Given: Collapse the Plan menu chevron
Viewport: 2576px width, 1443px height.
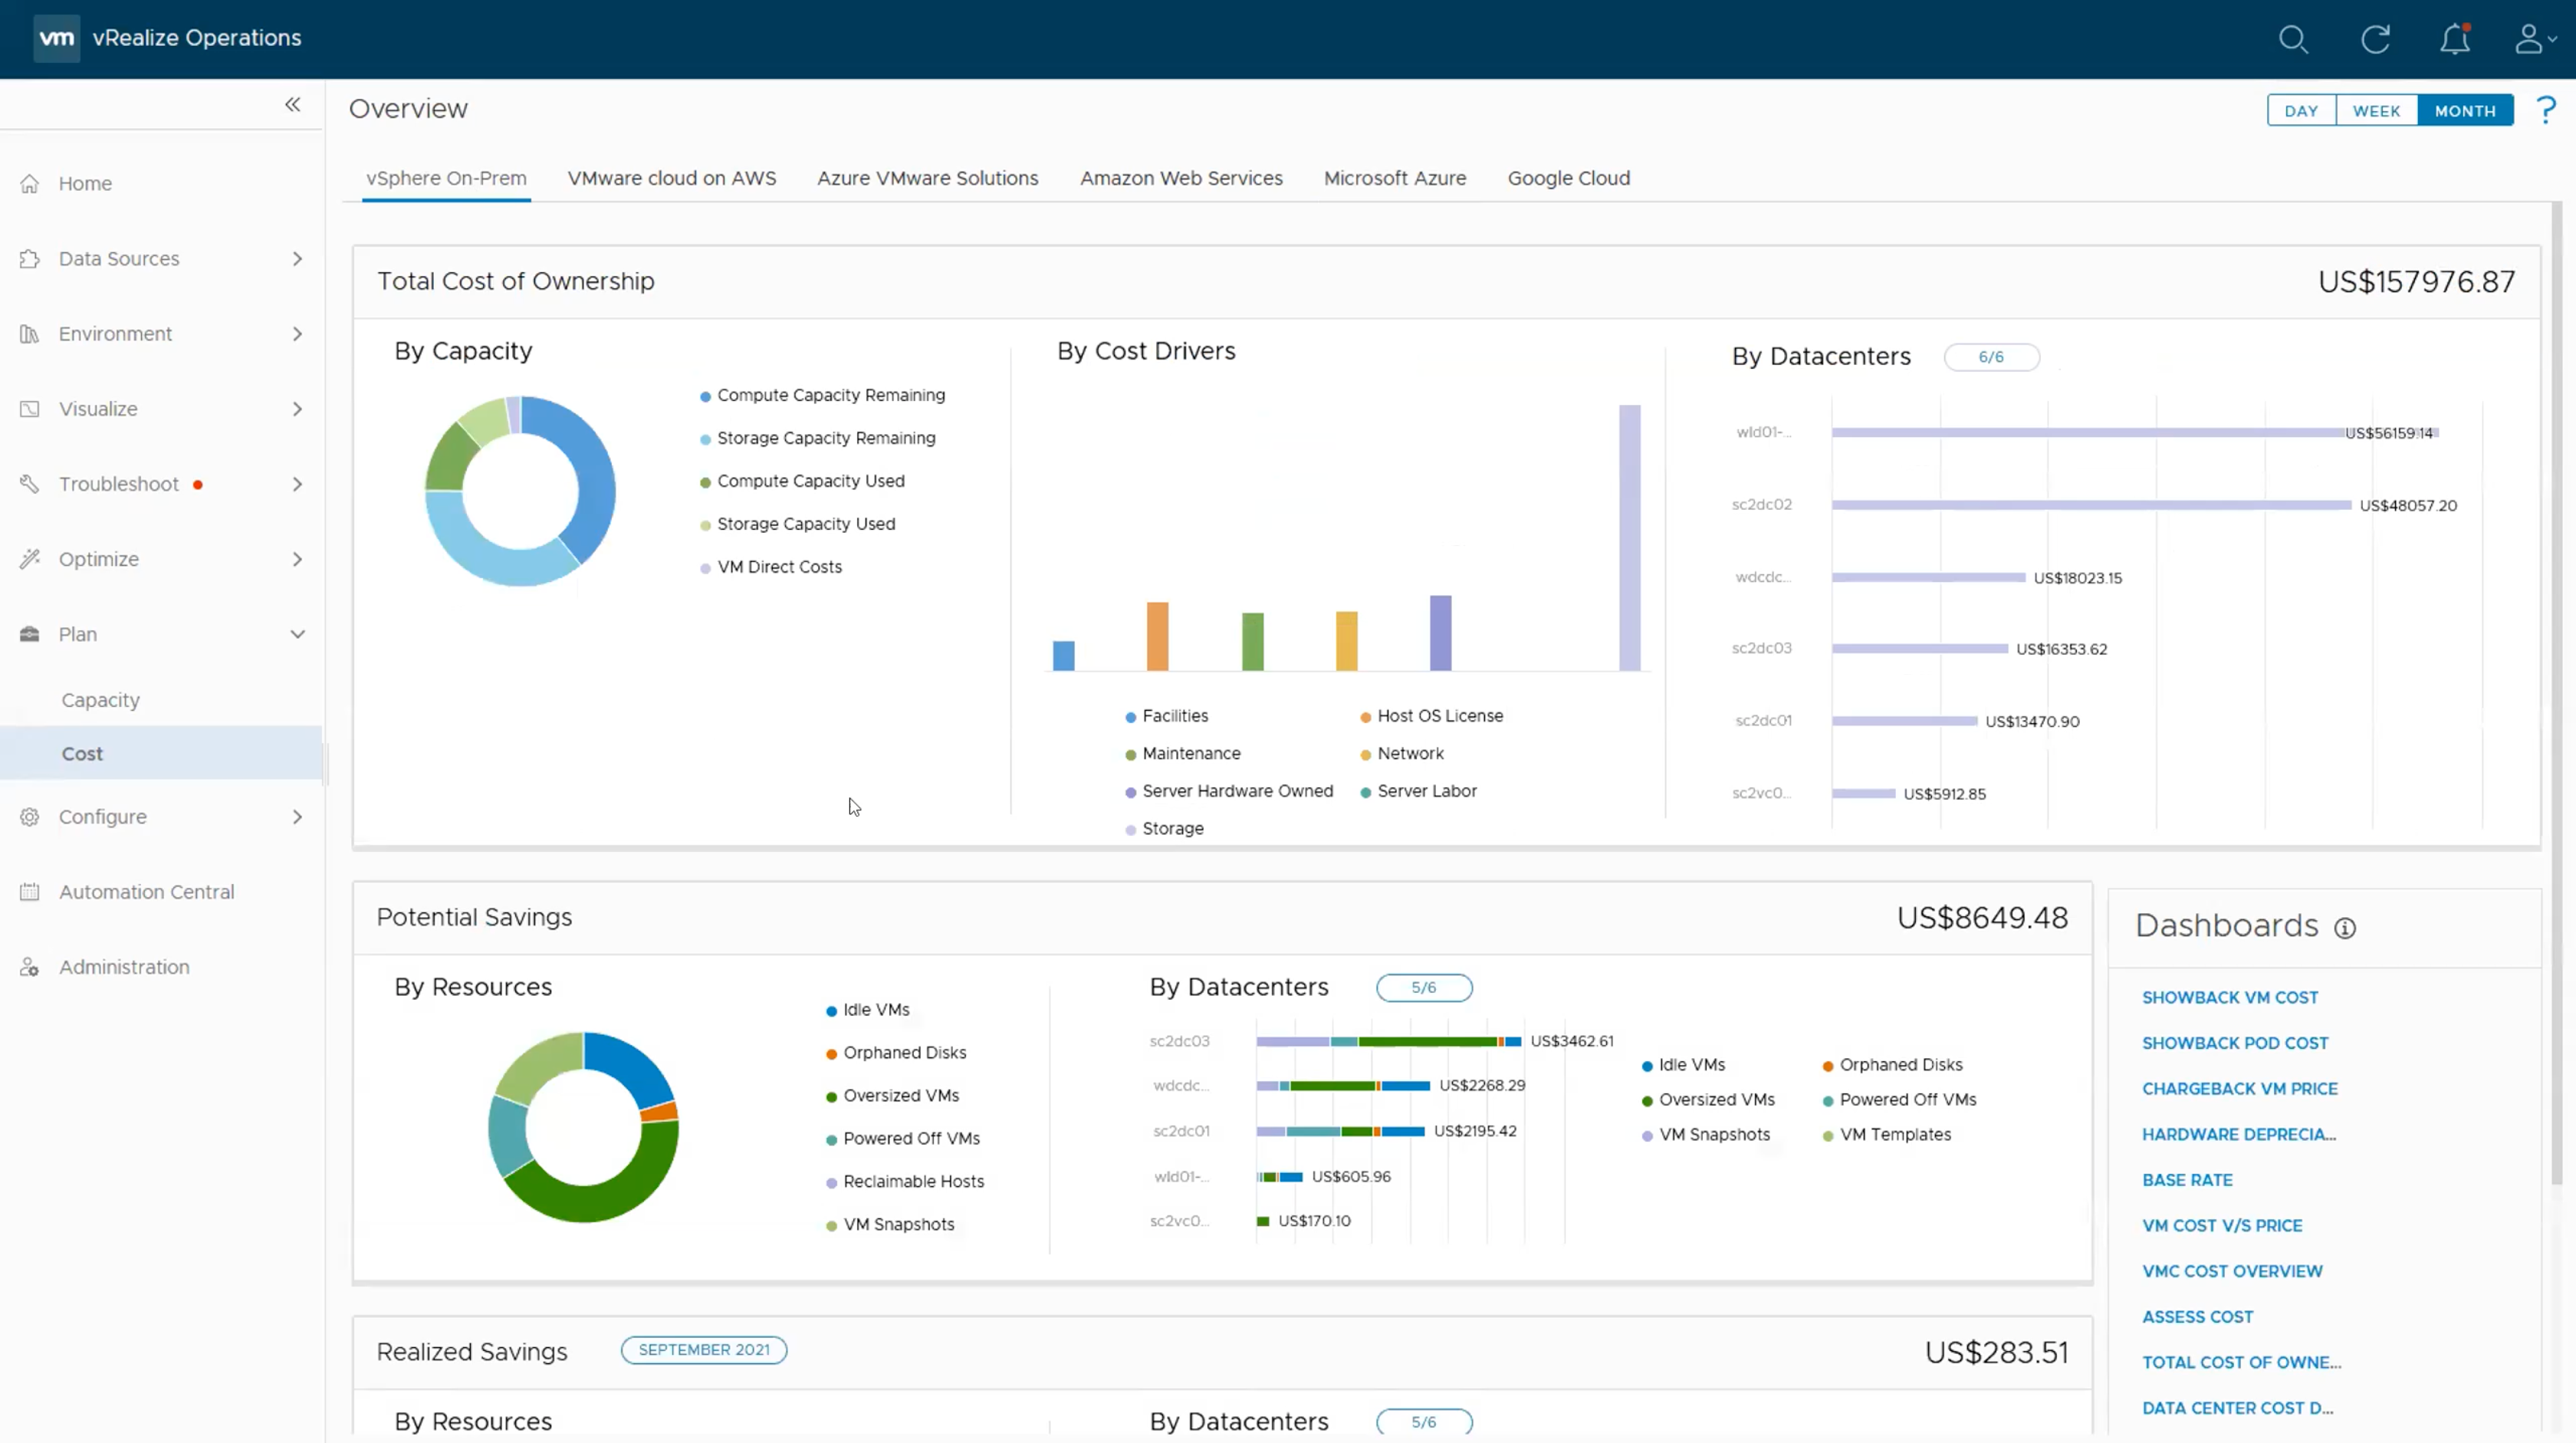Looking at the screenshot, I should (x=297, y=634).
